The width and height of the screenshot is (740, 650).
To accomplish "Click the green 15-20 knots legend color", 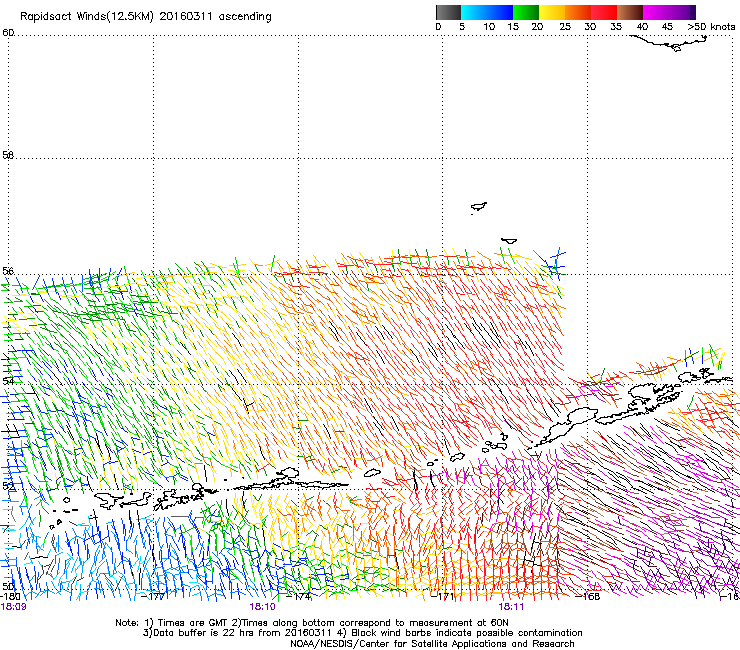I will coord(526,12).
